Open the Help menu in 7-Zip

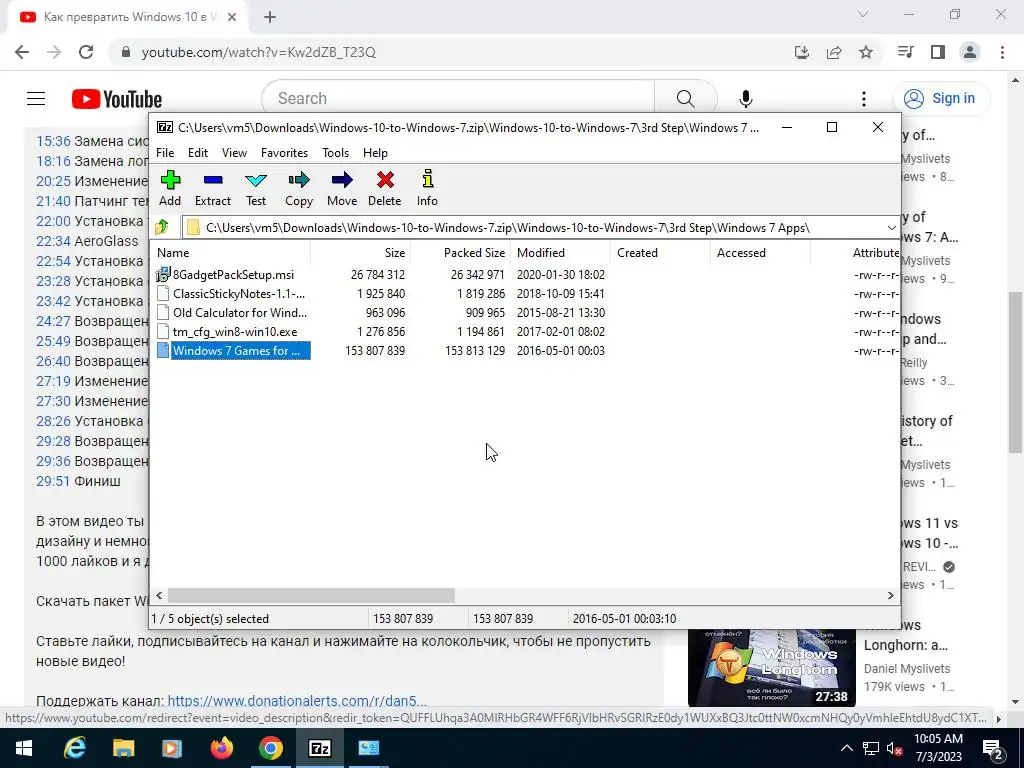click(x=376, y=153)
